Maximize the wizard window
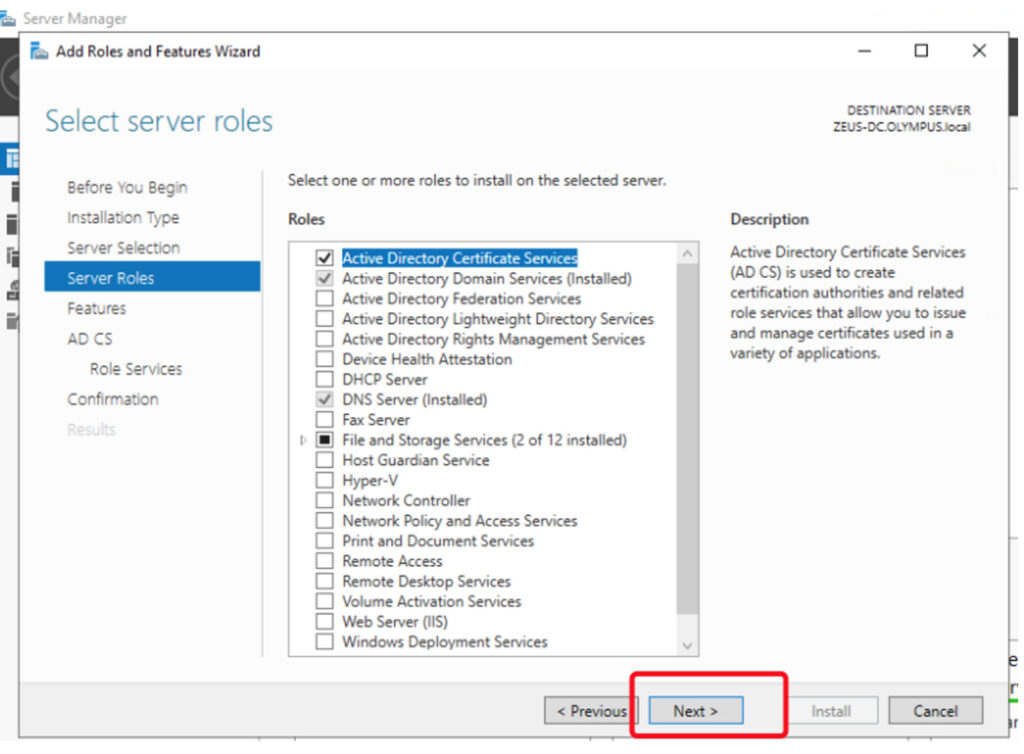Image resolution: width=1024 pixels, height=754 pixels. click(921, 51)
